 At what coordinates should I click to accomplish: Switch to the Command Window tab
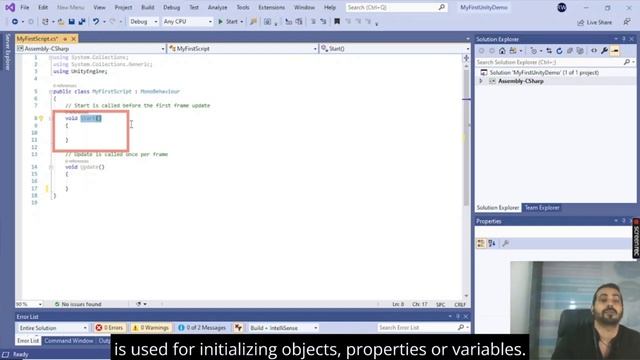coord(69,340)
